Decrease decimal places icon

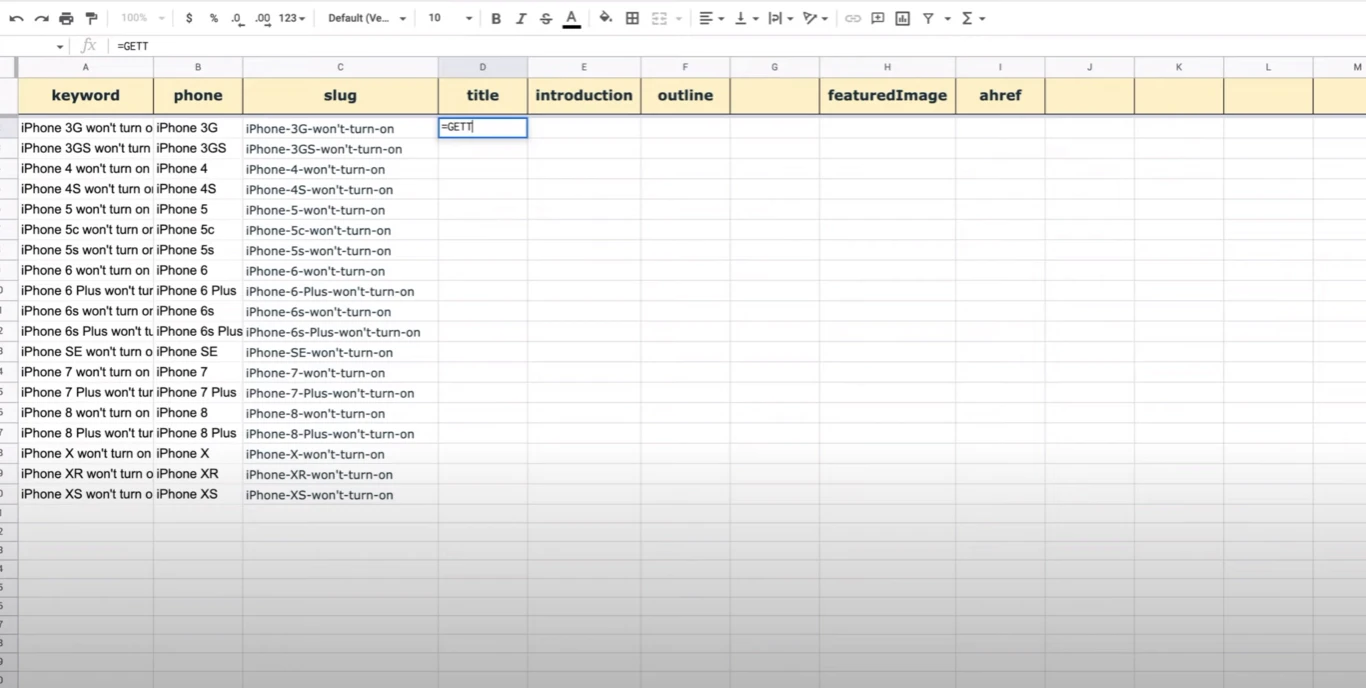pos(237,18)
